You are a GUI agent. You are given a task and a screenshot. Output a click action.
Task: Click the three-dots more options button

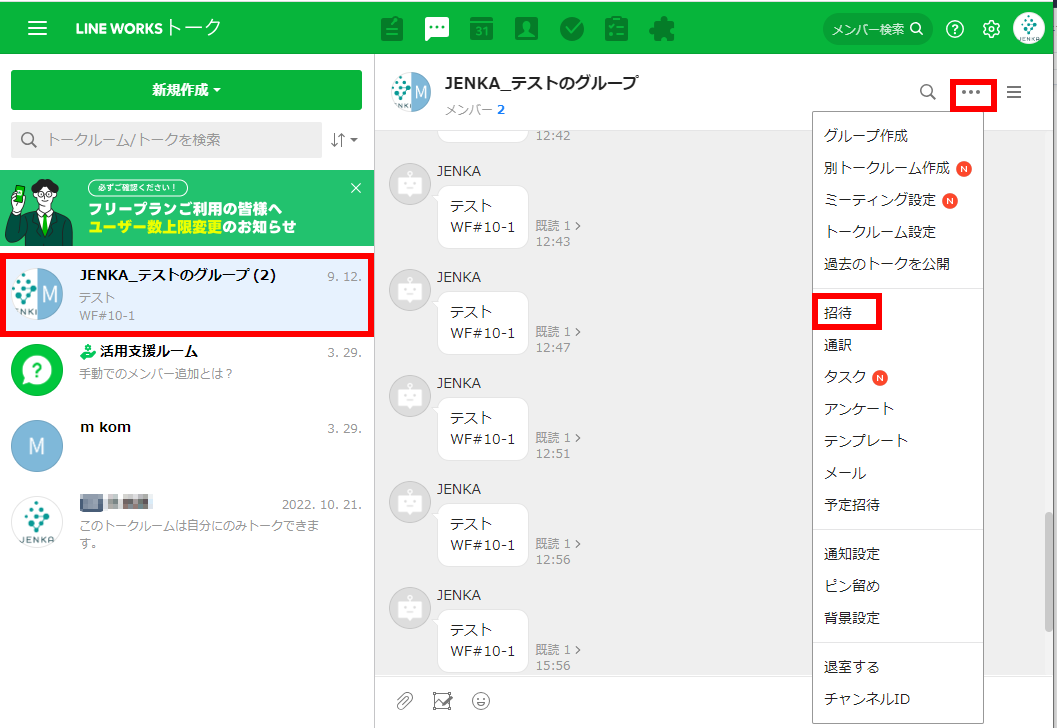(x=971, y=92)
